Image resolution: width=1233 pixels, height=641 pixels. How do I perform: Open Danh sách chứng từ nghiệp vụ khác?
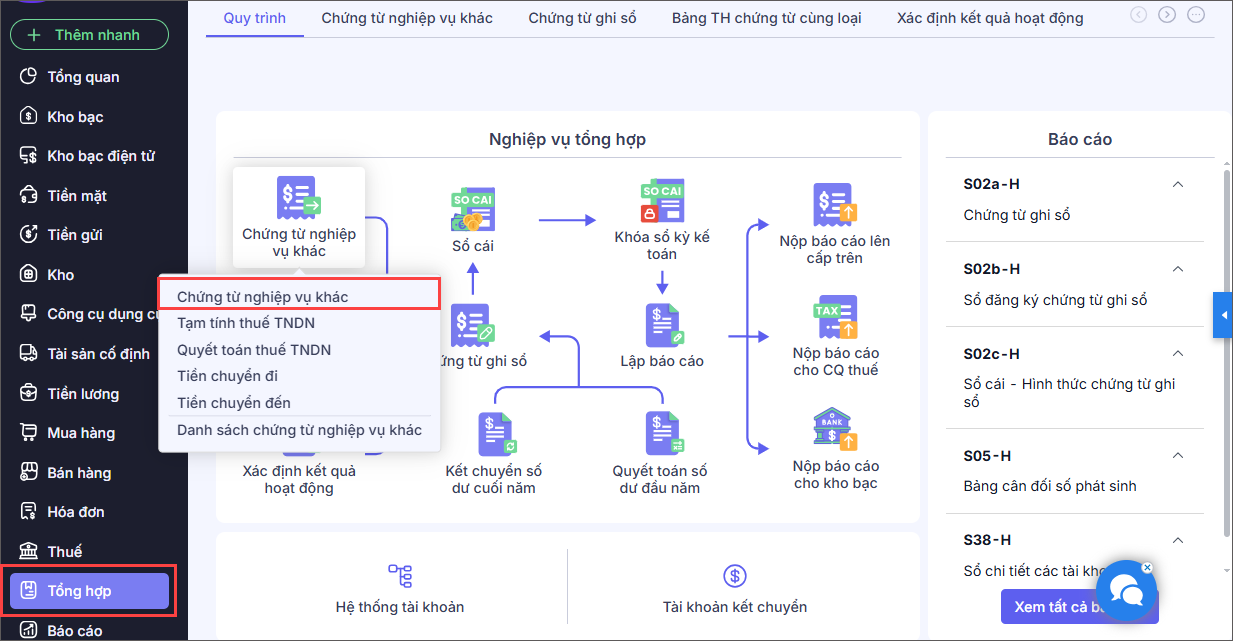coord(299,430)
